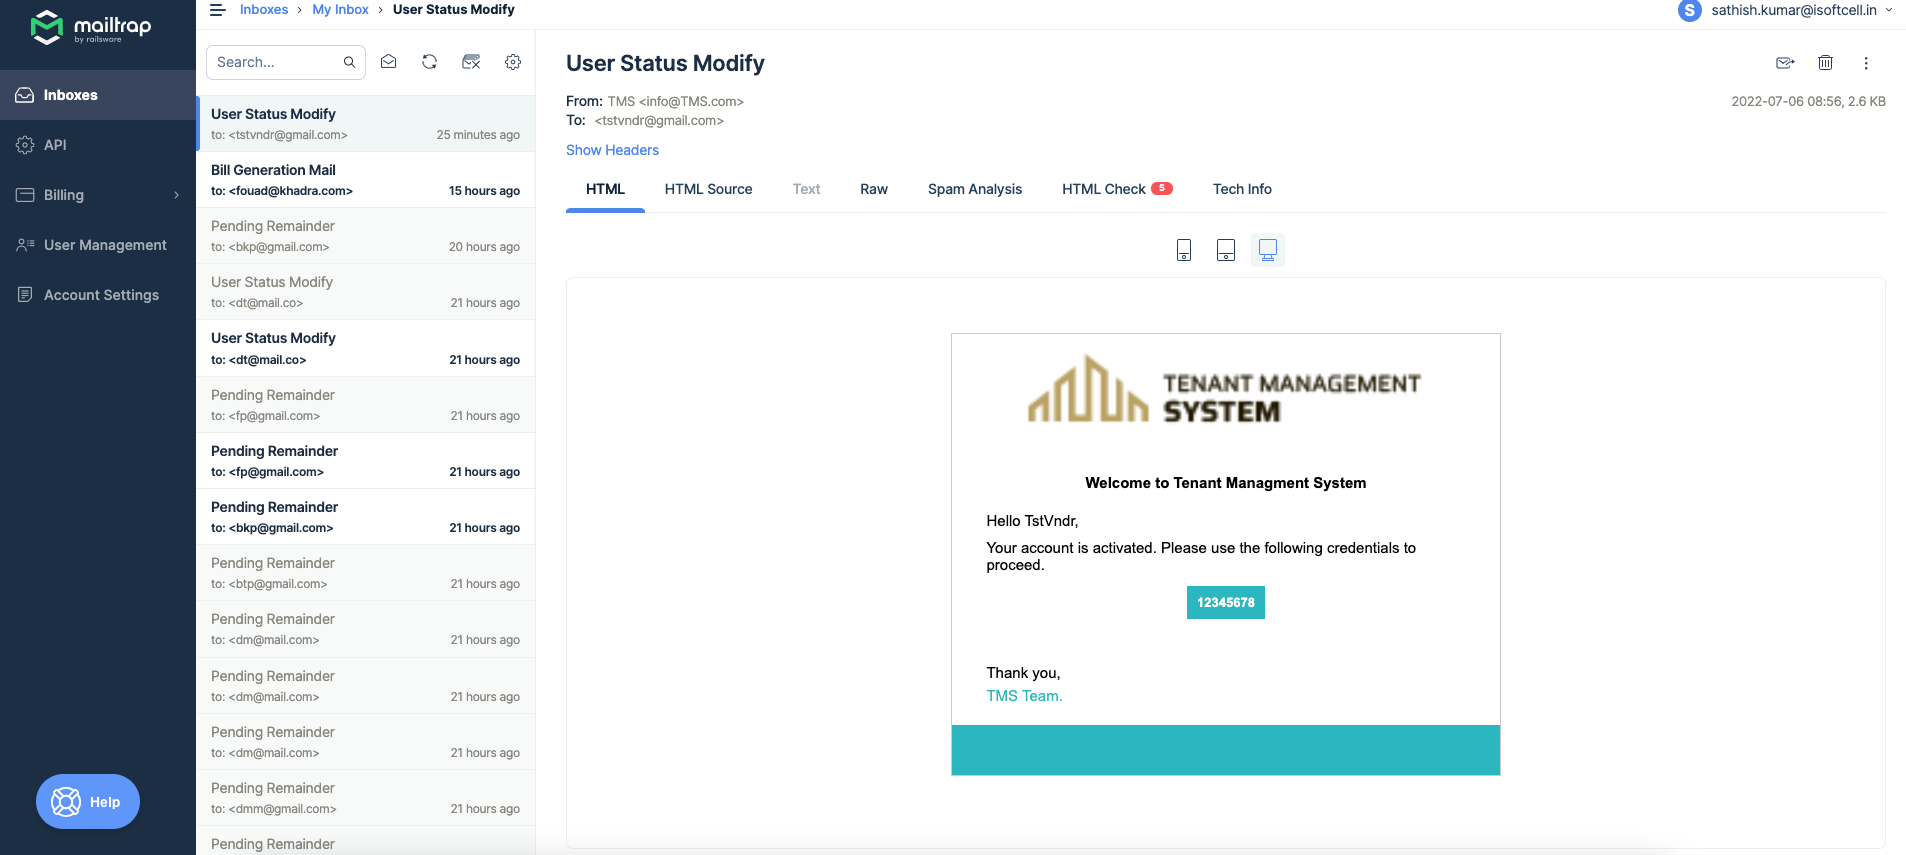
Task: Click the inbox Search field
Action: [276, 62]
